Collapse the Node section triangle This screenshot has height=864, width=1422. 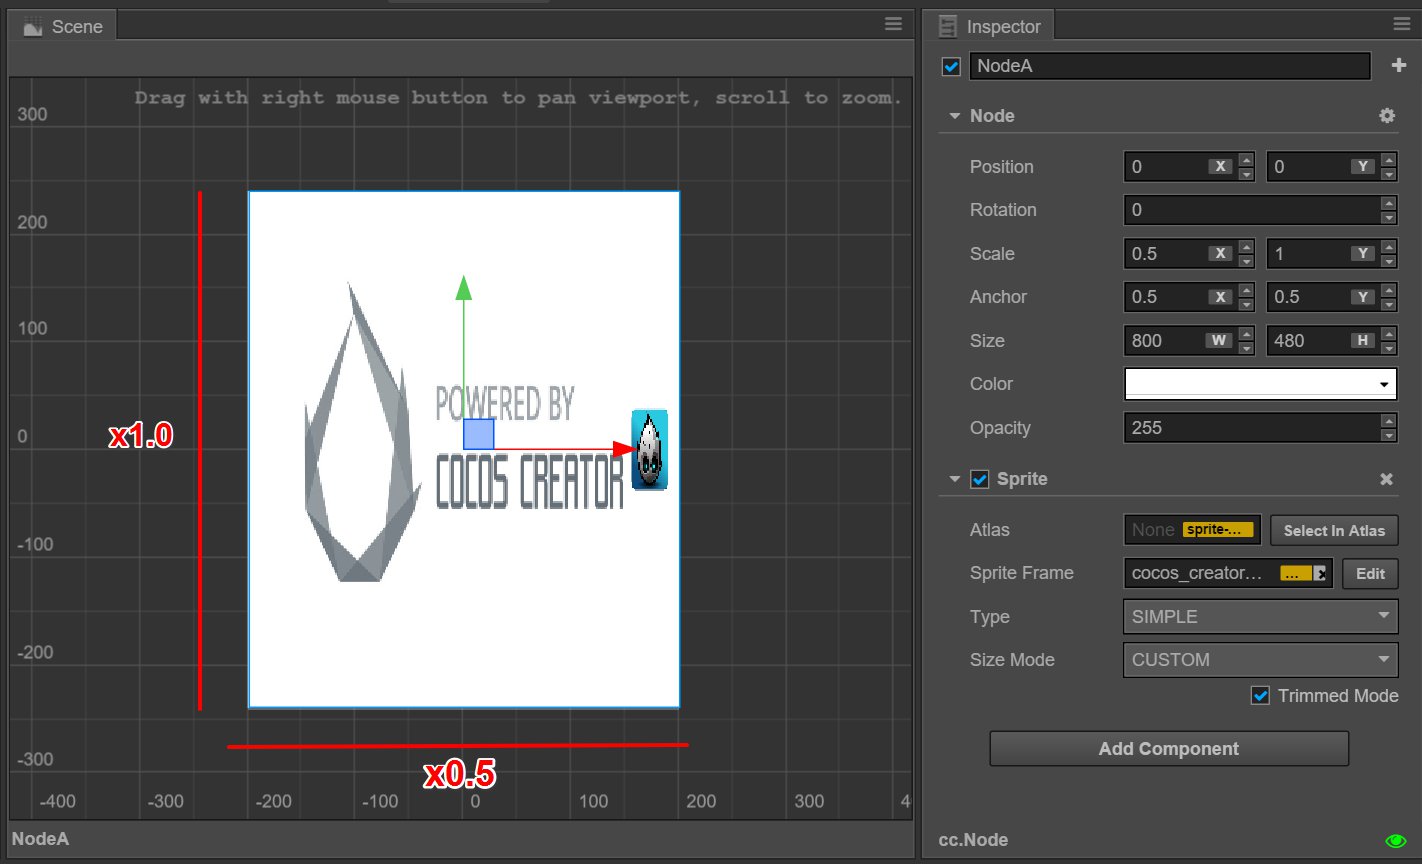[x=955, y=117]
